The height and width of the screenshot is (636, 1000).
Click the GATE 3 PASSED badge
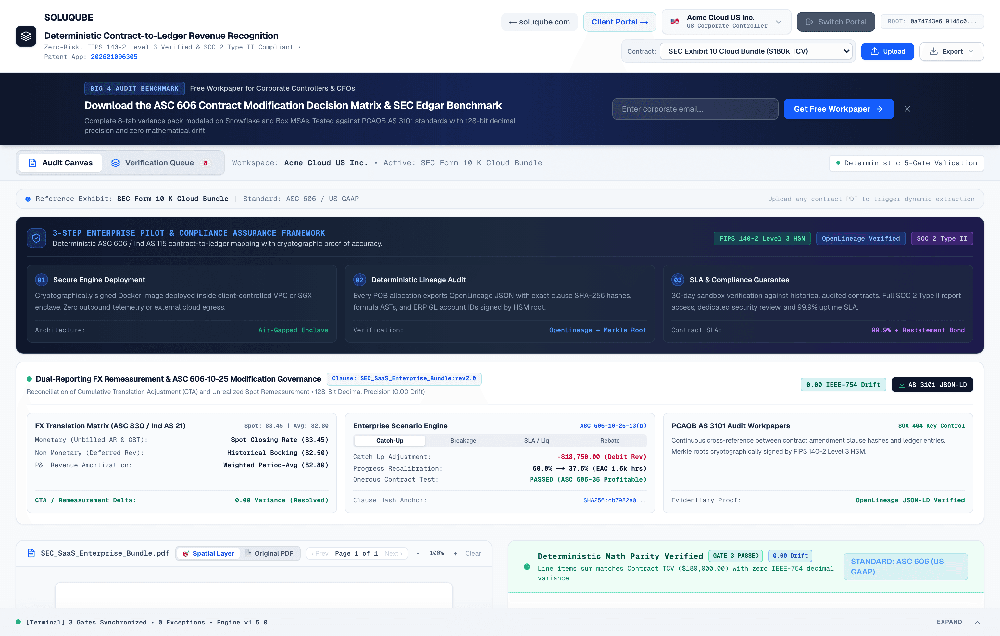(735, 556)
